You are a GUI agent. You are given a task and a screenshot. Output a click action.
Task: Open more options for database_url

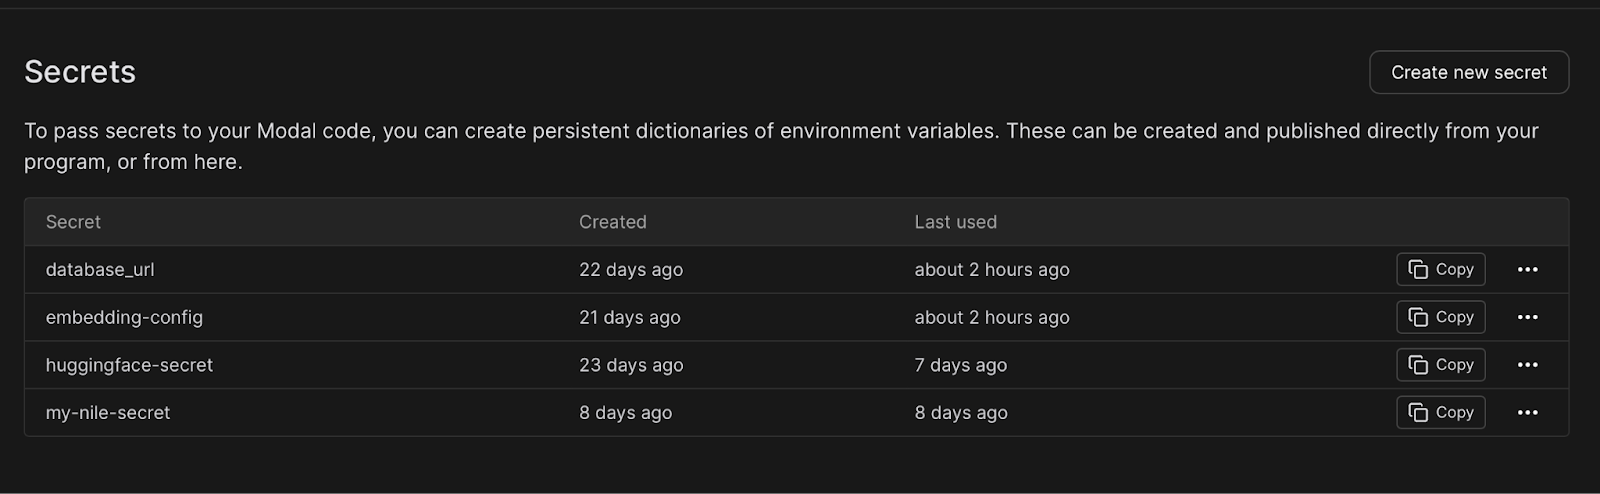pyautogui.click(x=1527, y=269)
